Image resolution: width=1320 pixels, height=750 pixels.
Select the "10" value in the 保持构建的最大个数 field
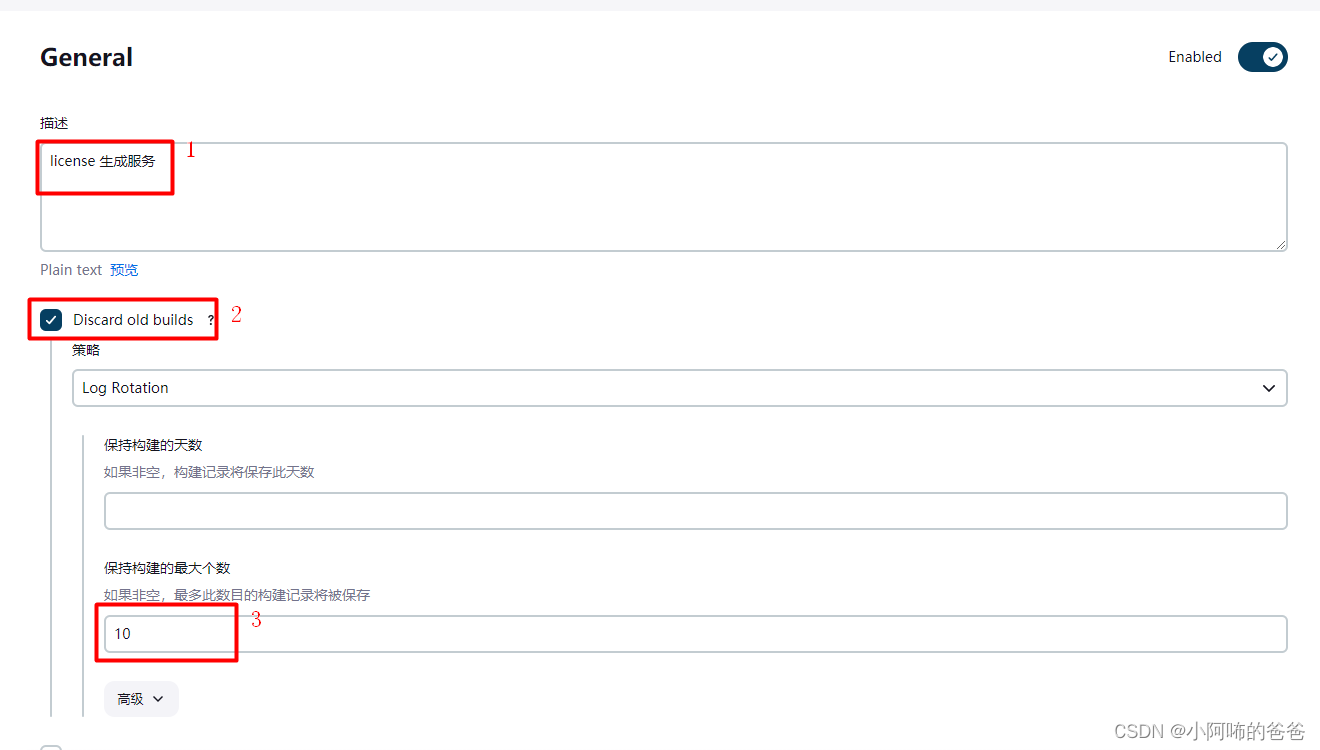123,633
